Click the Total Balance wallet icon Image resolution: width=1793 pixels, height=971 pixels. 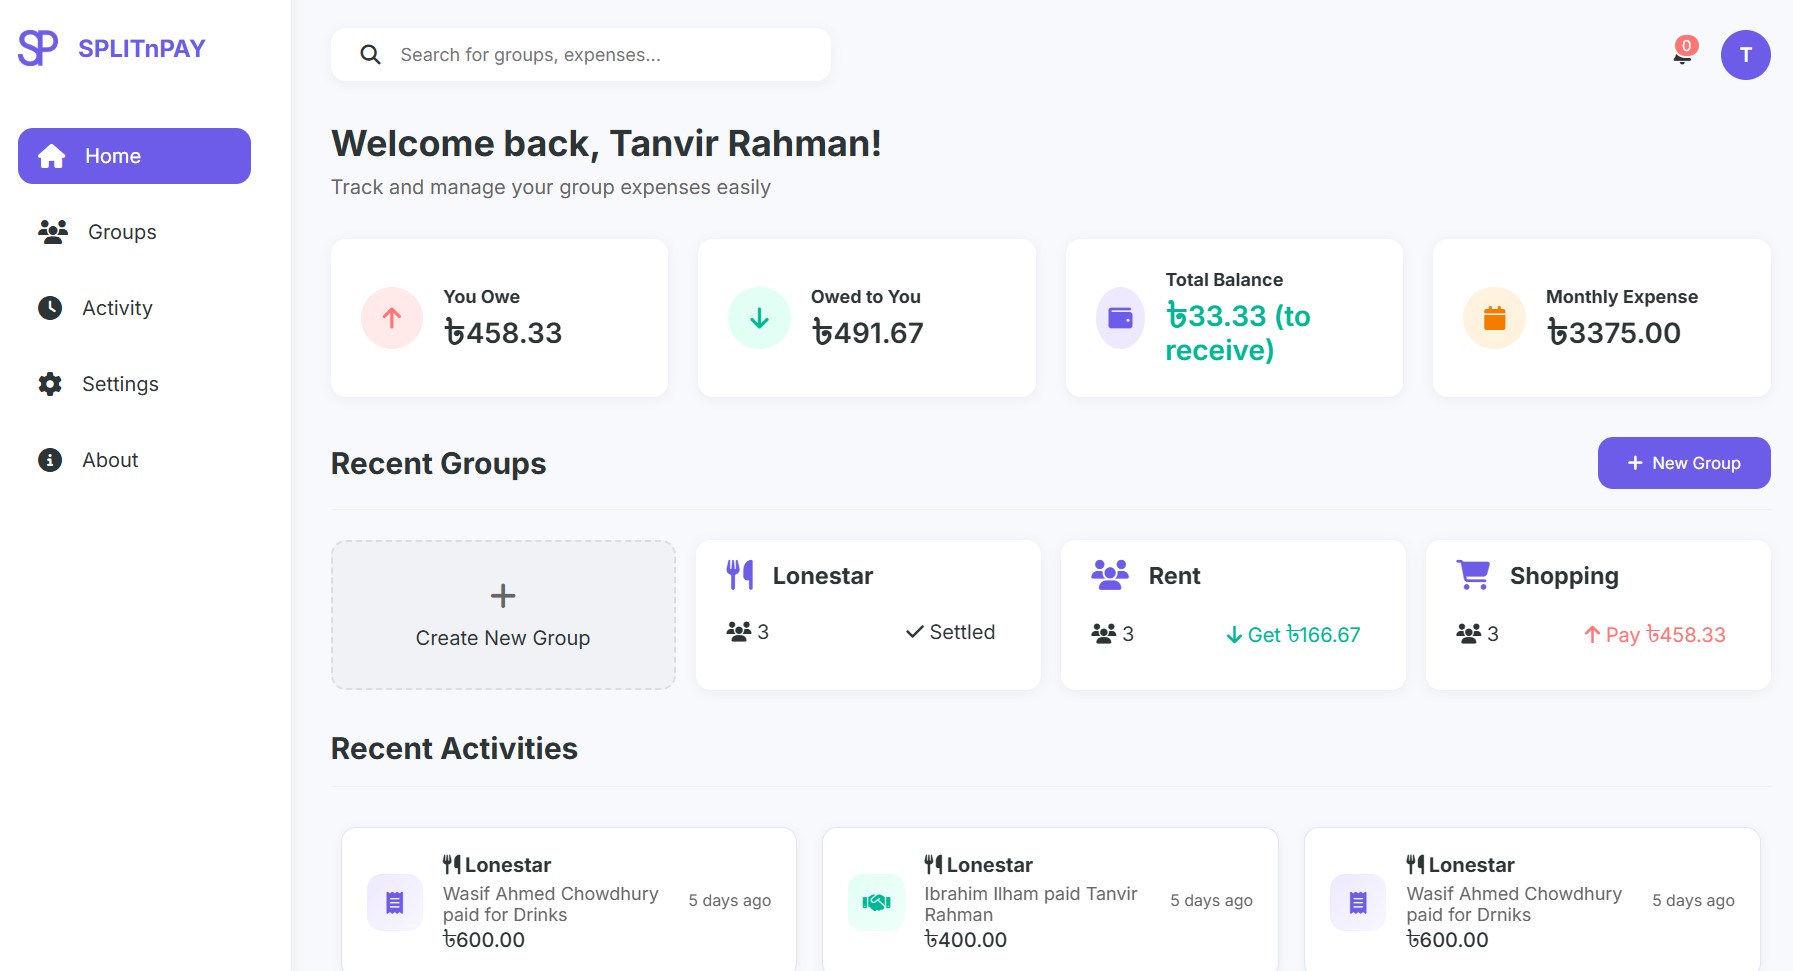coord(1121,318)
